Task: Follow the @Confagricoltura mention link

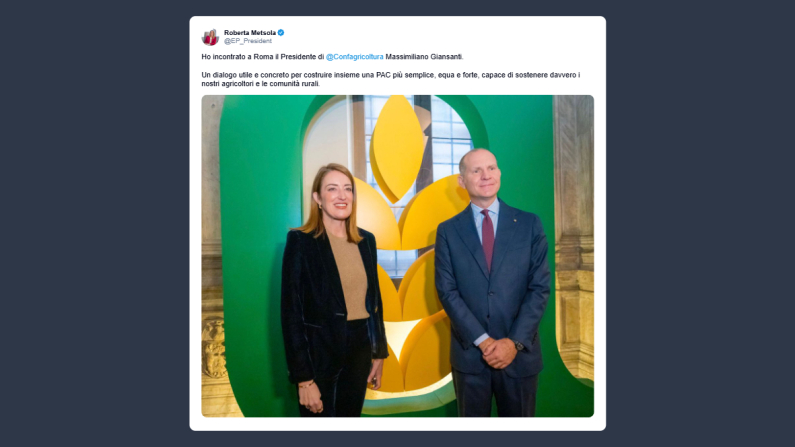Action: 354,57
